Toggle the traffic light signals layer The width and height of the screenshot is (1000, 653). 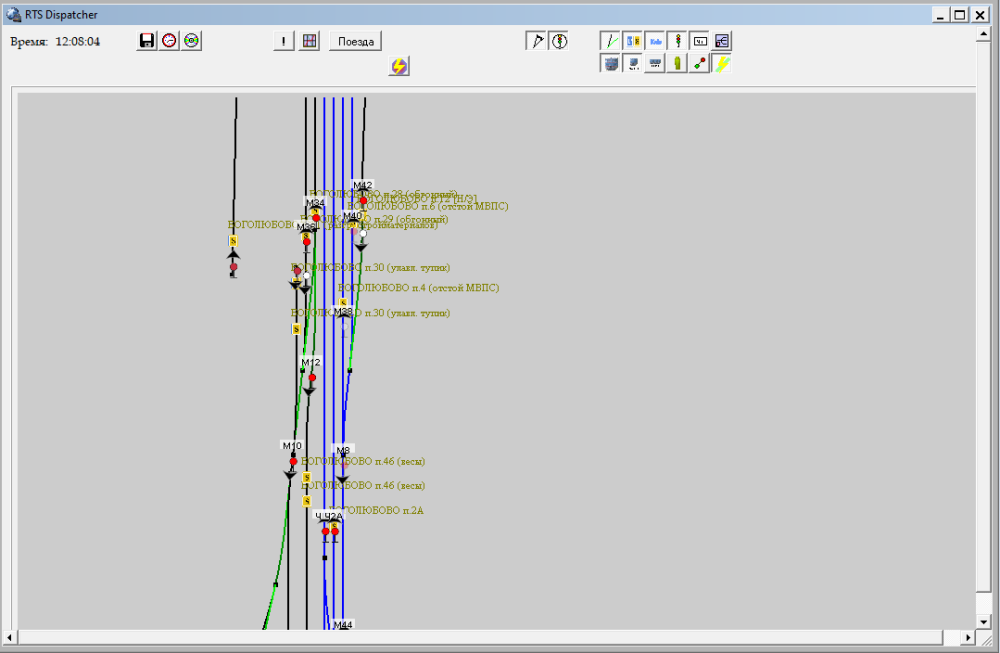point(677,41)
